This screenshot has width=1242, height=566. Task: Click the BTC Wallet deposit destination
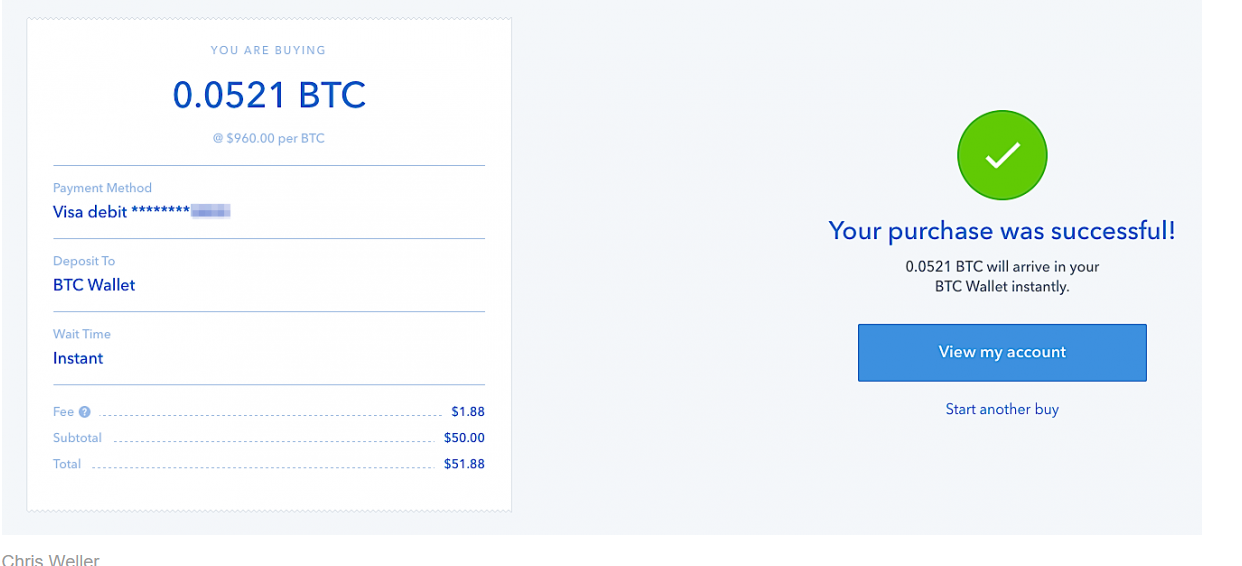(x=94, y=285)
